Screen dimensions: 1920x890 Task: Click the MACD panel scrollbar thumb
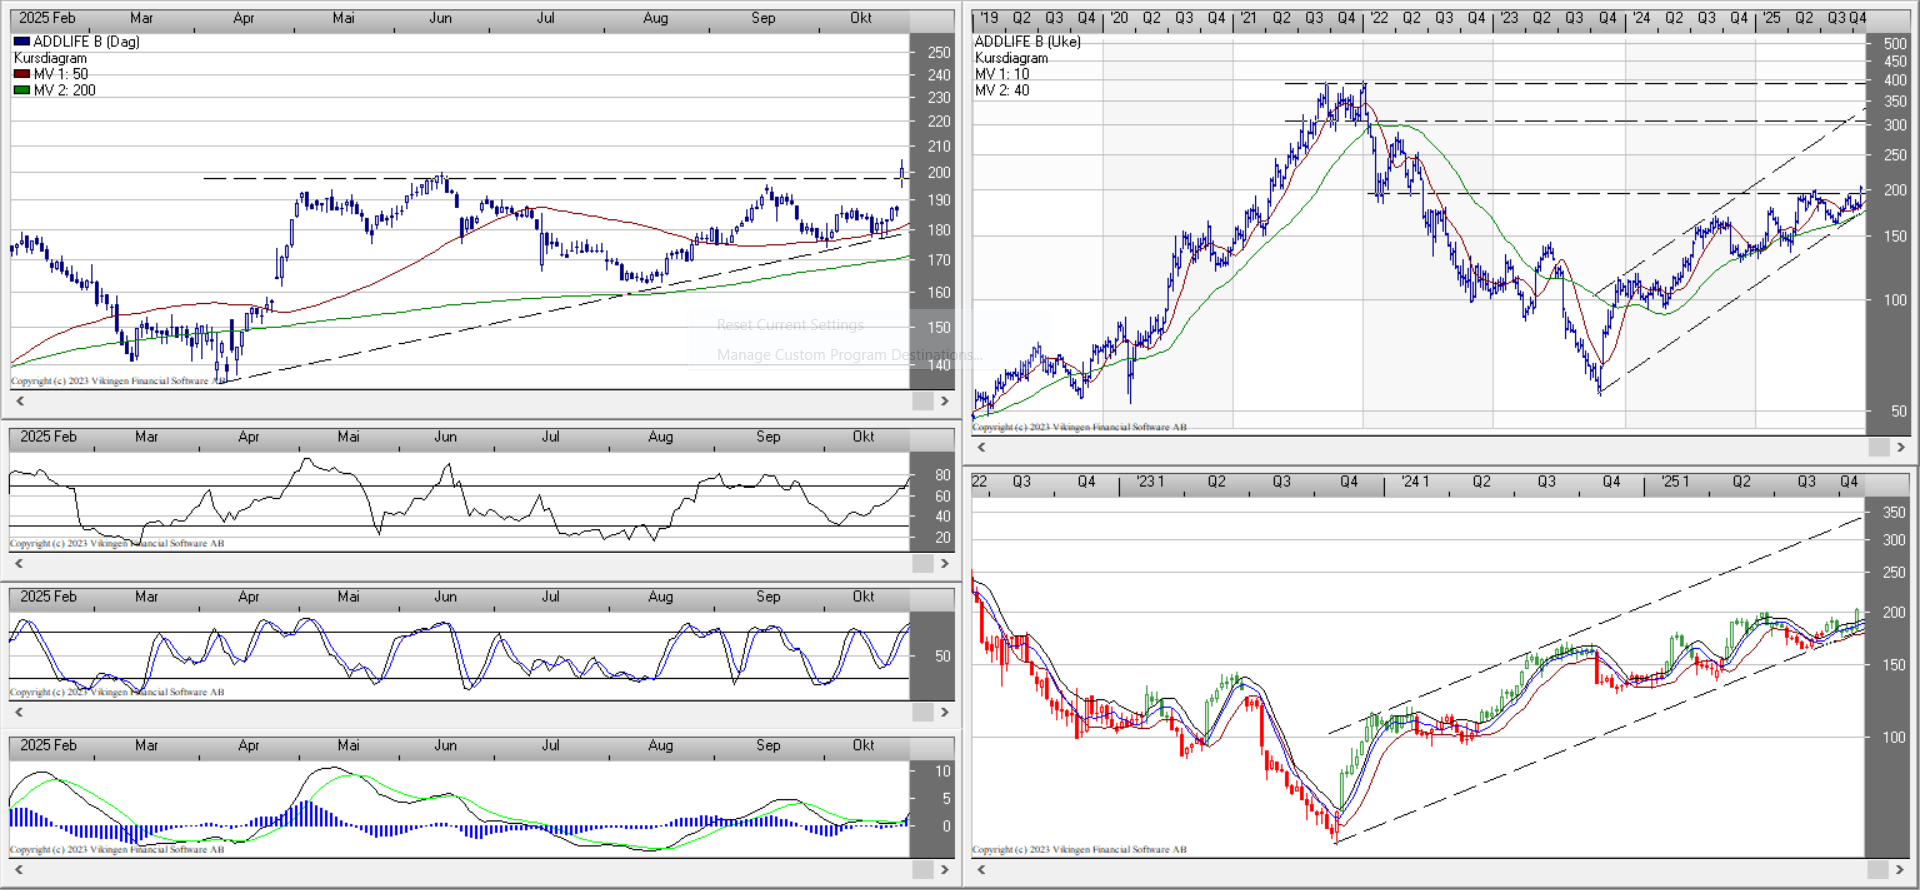pyautogui.click(x=922, y=870)
